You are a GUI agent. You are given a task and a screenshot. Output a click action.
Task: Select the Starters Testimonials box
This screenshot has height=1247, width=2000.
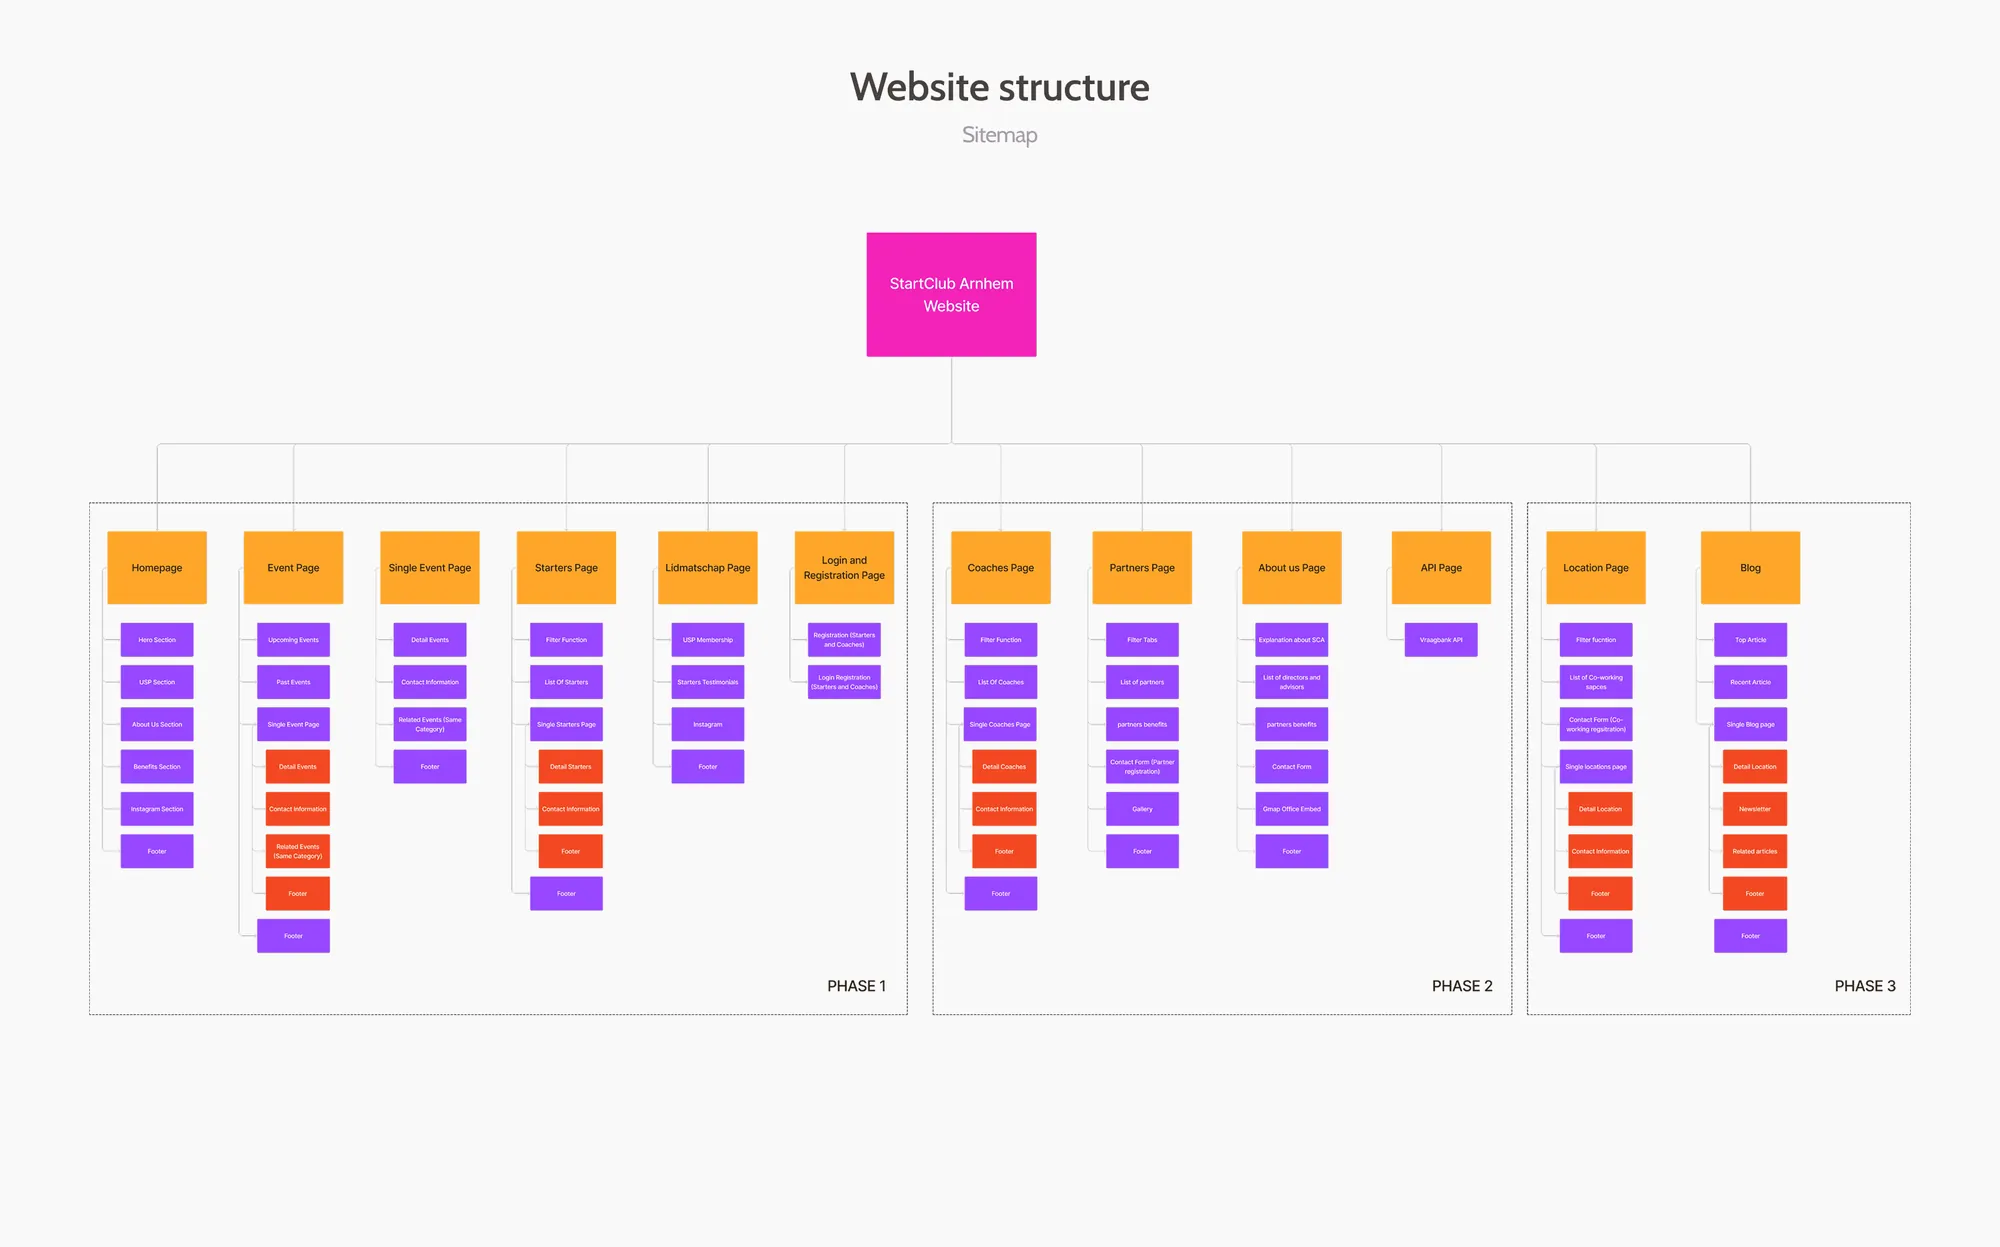click(708, 682)
